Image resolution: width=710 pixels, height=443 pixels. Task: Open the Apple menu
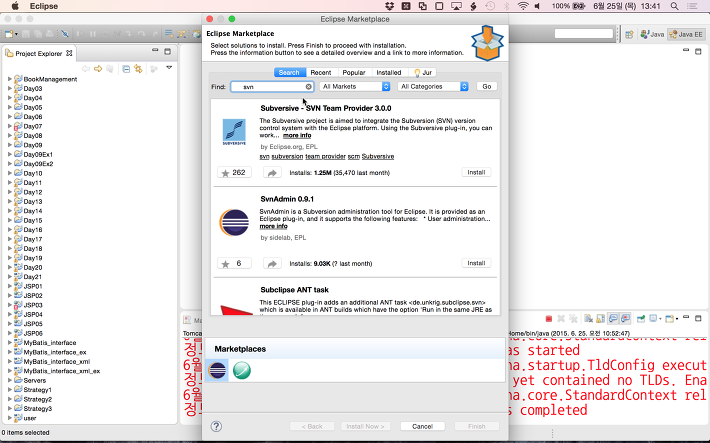click(x=15, y=6)
